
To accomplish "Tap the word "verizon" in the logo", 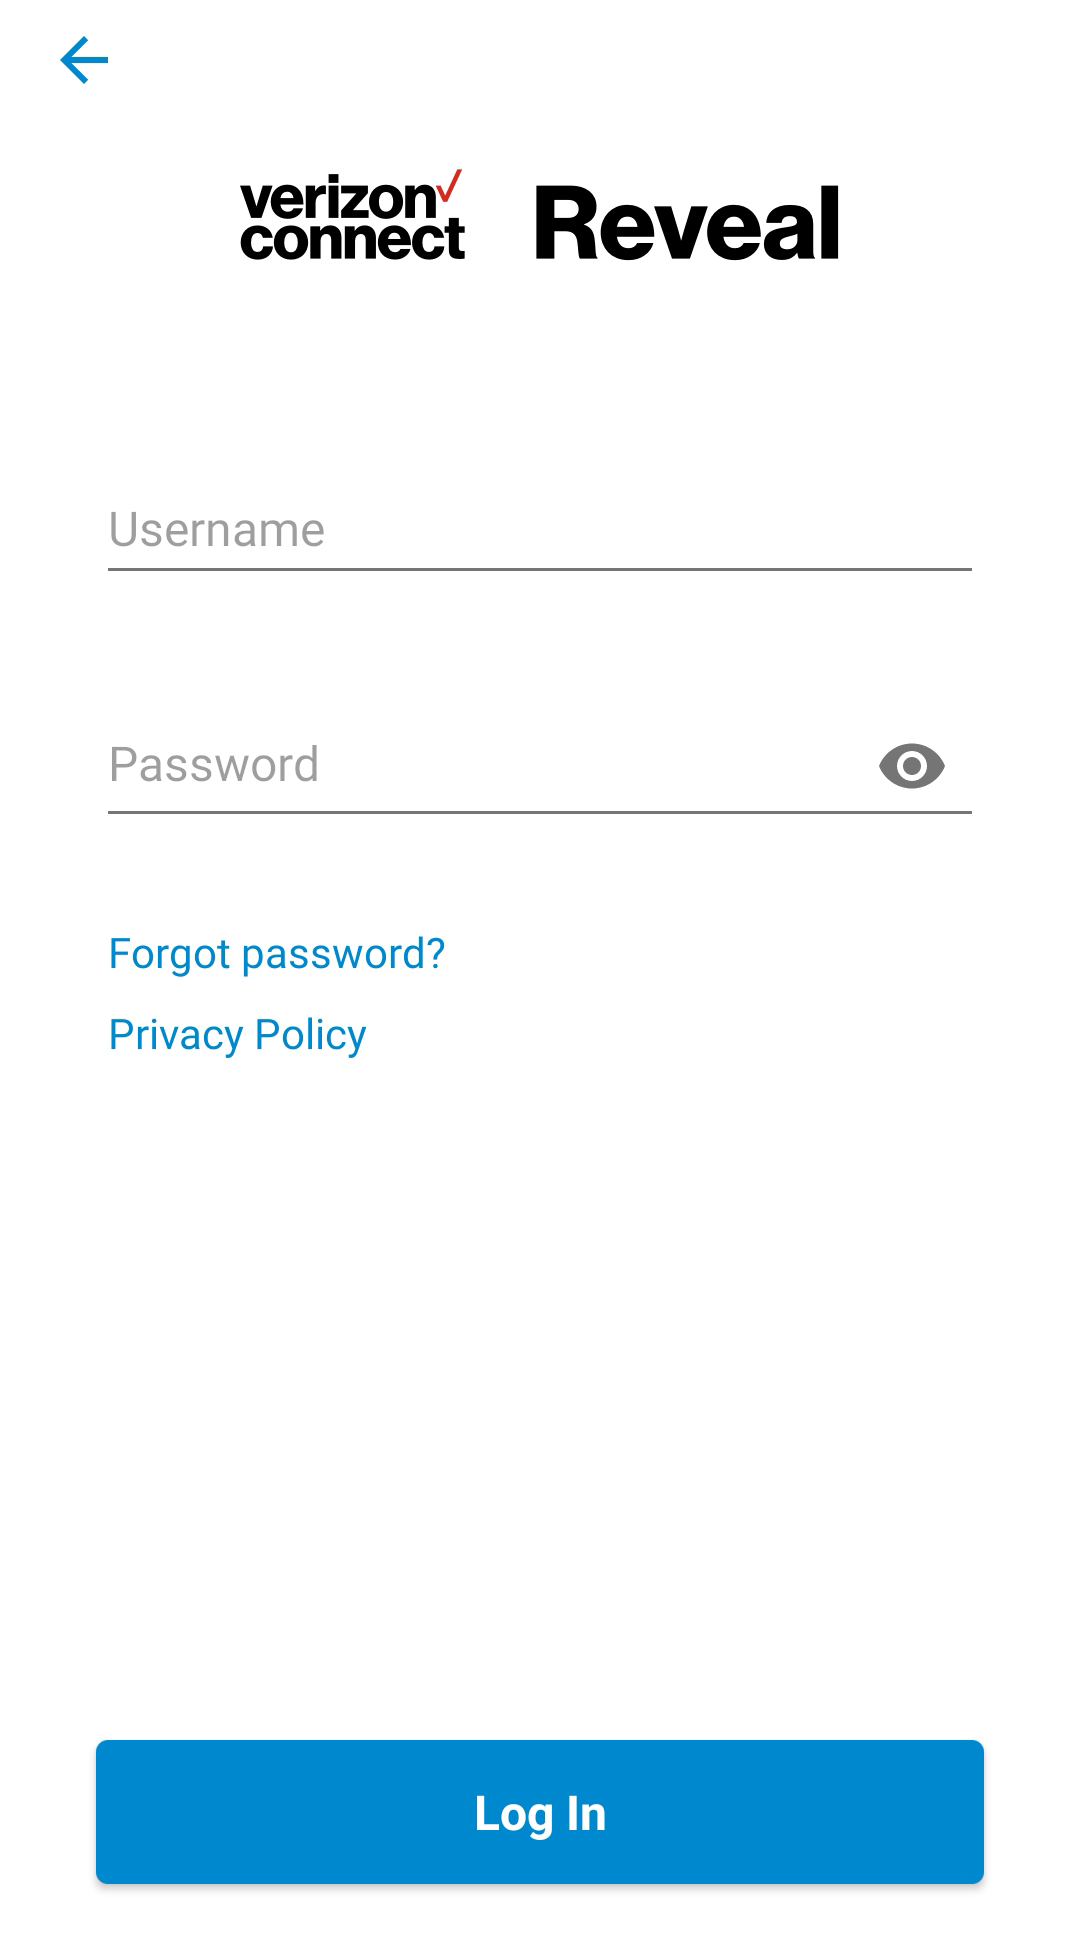I will click(336, 198).
